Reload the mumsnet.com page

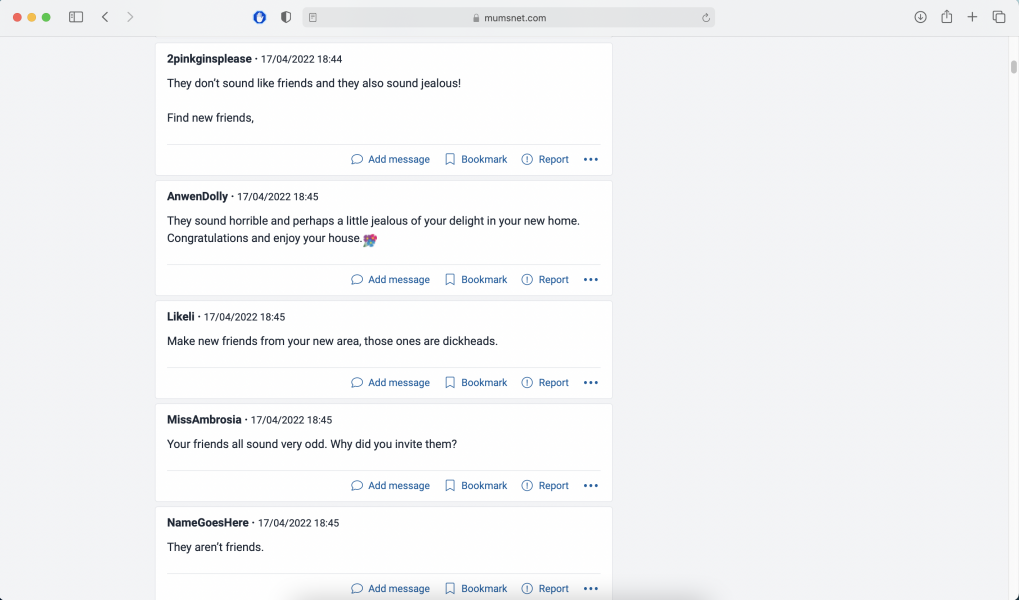tap(705, 17)
